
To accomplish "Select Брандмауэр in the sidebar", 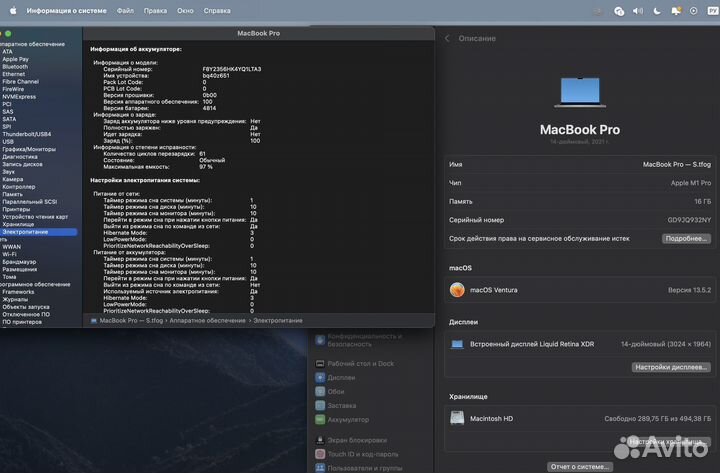I will coord(19,262).
